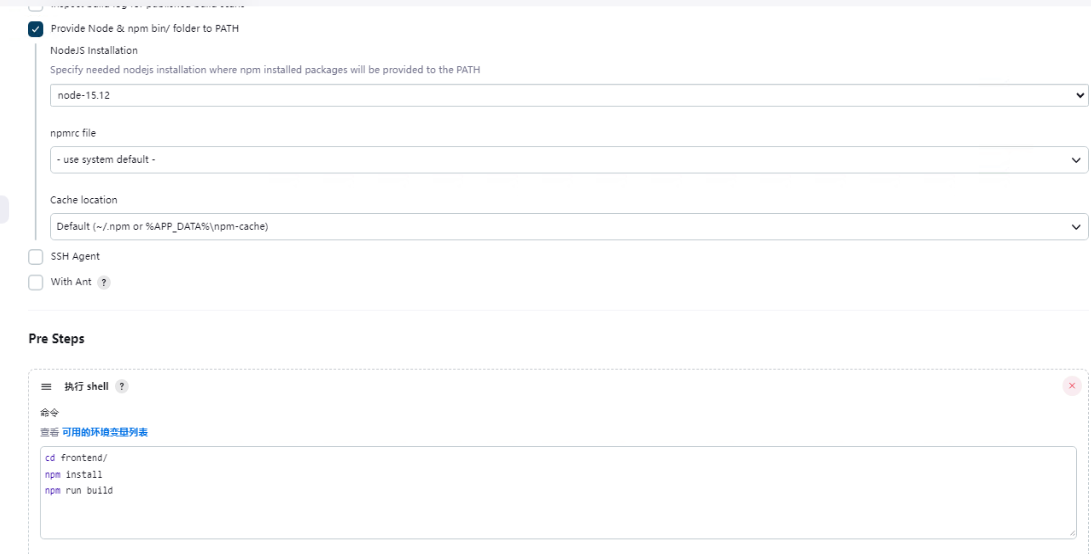Click the SSH Agent label text
This screenshot has height=554, width=1091.
(75, 257)
